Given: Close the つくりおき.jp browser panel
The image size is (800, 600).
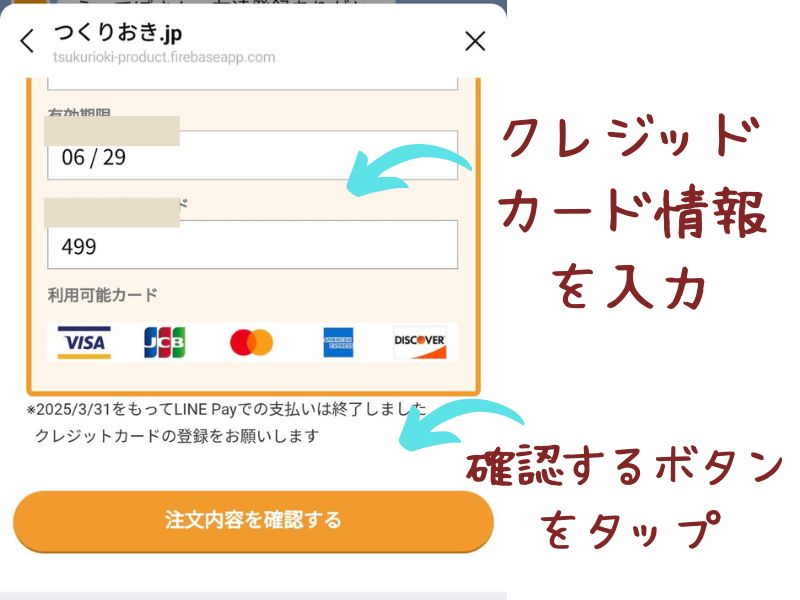Looking at the screenshot, I should click(x=475, y=41).
